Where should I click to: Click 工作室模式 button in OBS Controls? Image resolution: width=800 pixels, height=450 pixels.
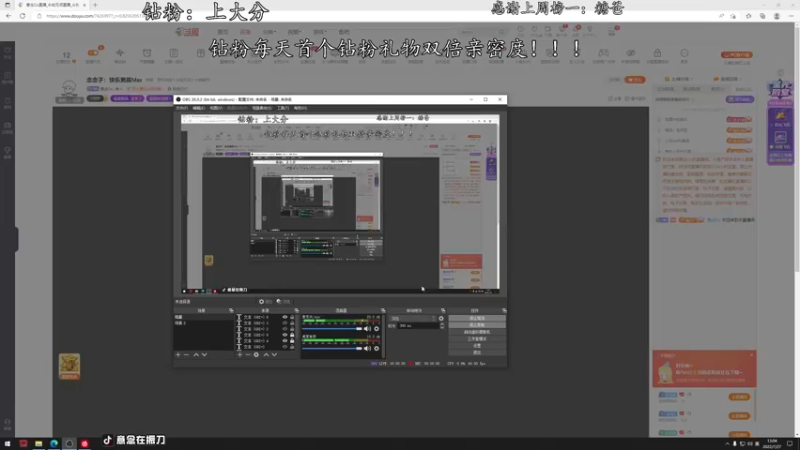pyautogui.click(x=477, y=339)
